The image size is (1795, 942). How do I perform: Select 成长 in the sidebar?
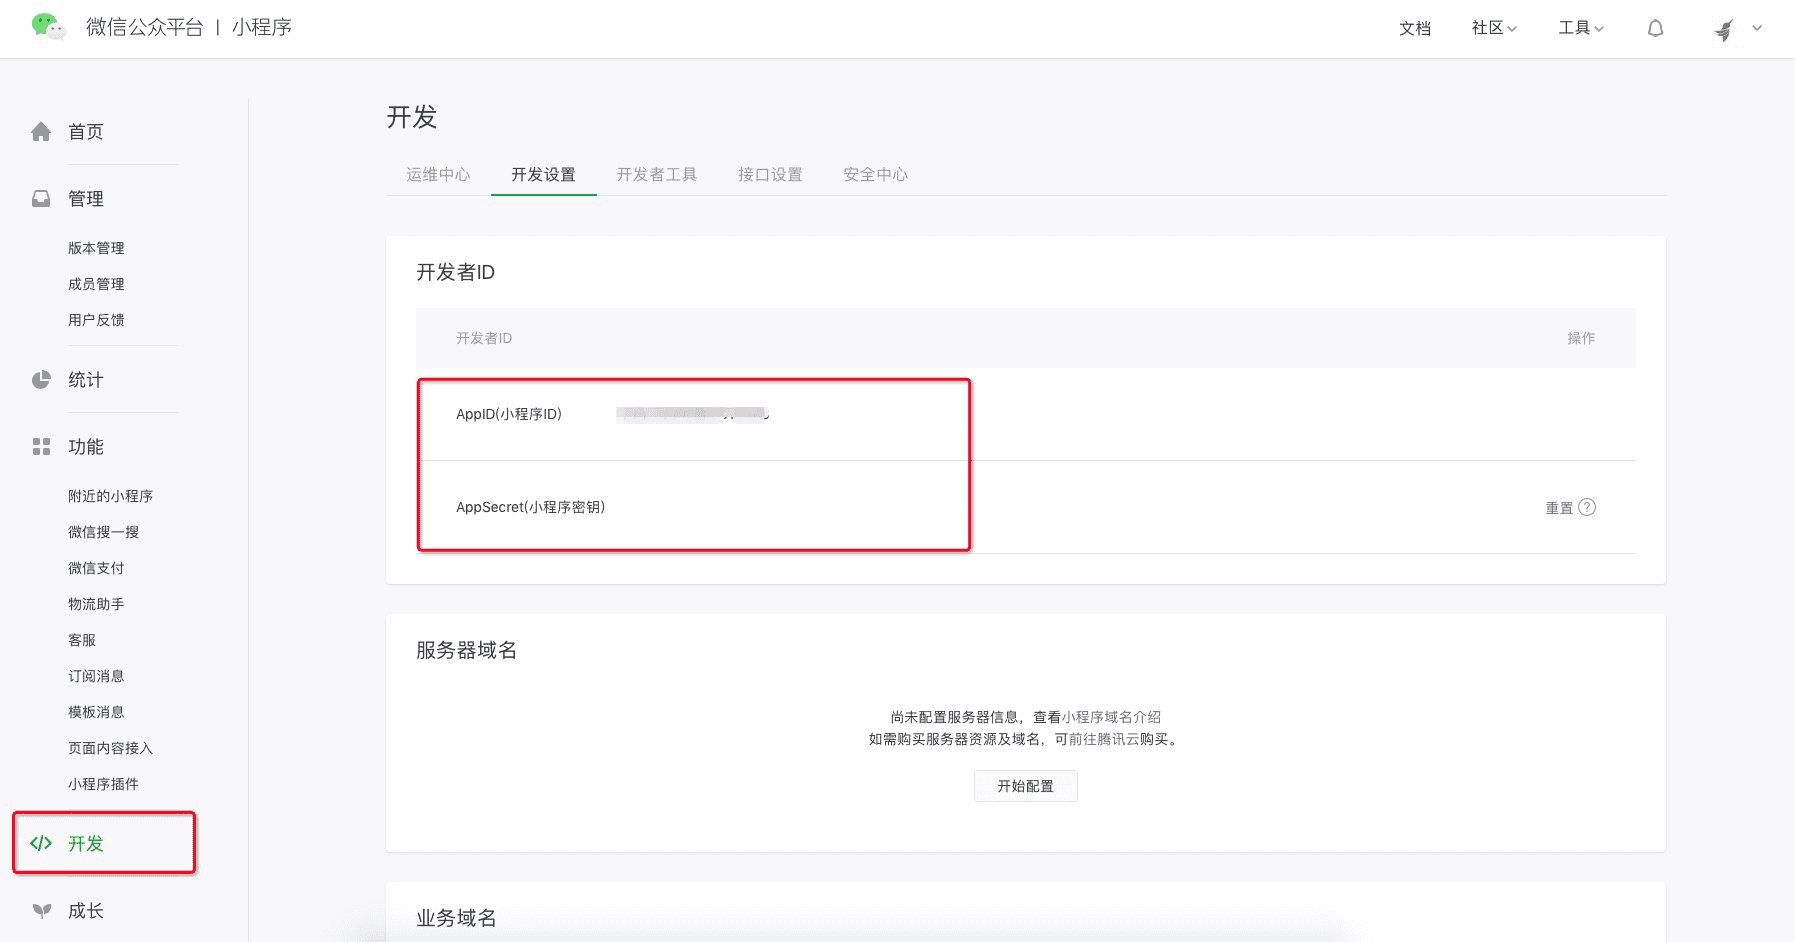pyautogui.click(x=86, y=911)
